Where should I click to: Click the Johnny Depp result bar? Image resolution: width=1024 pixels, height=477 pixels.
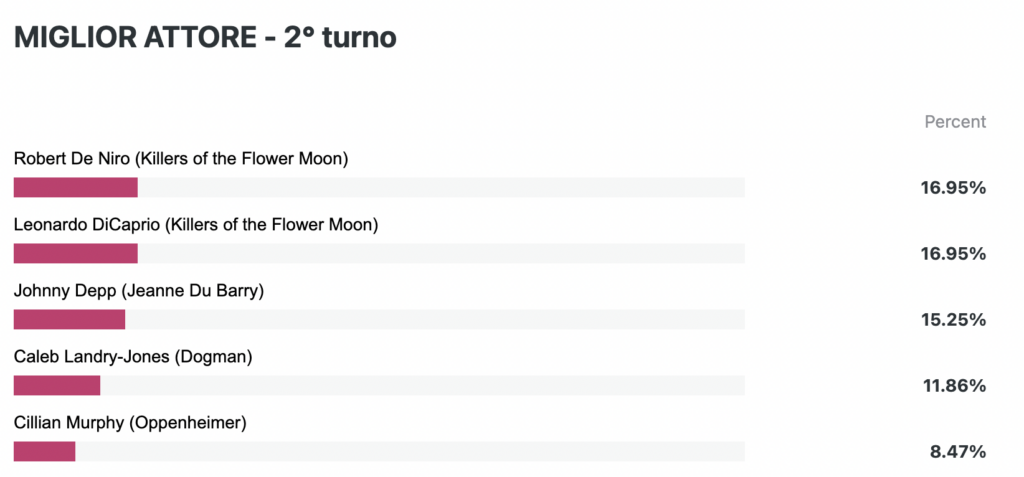click(69, 320)
